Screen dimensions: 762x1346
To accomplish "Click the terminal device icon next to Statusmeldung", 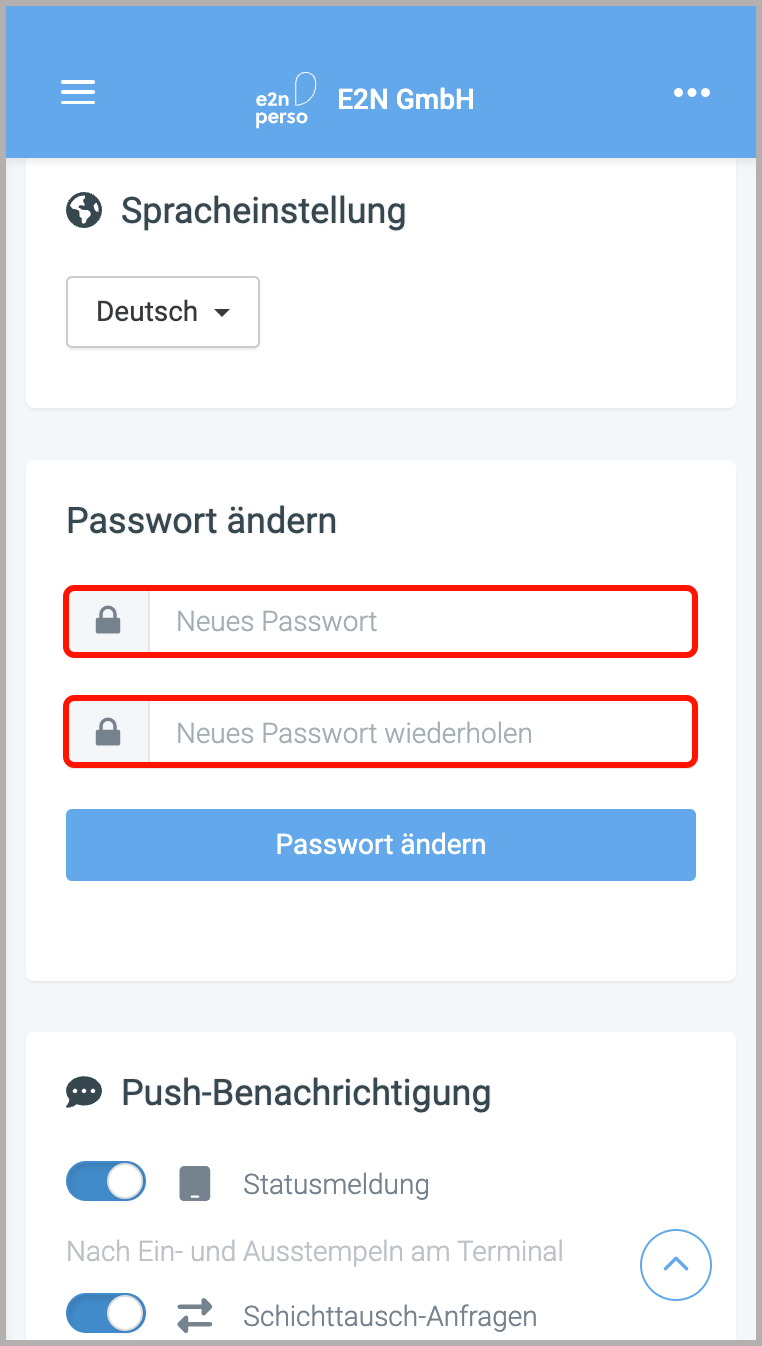I will (x=195, y=1183).
